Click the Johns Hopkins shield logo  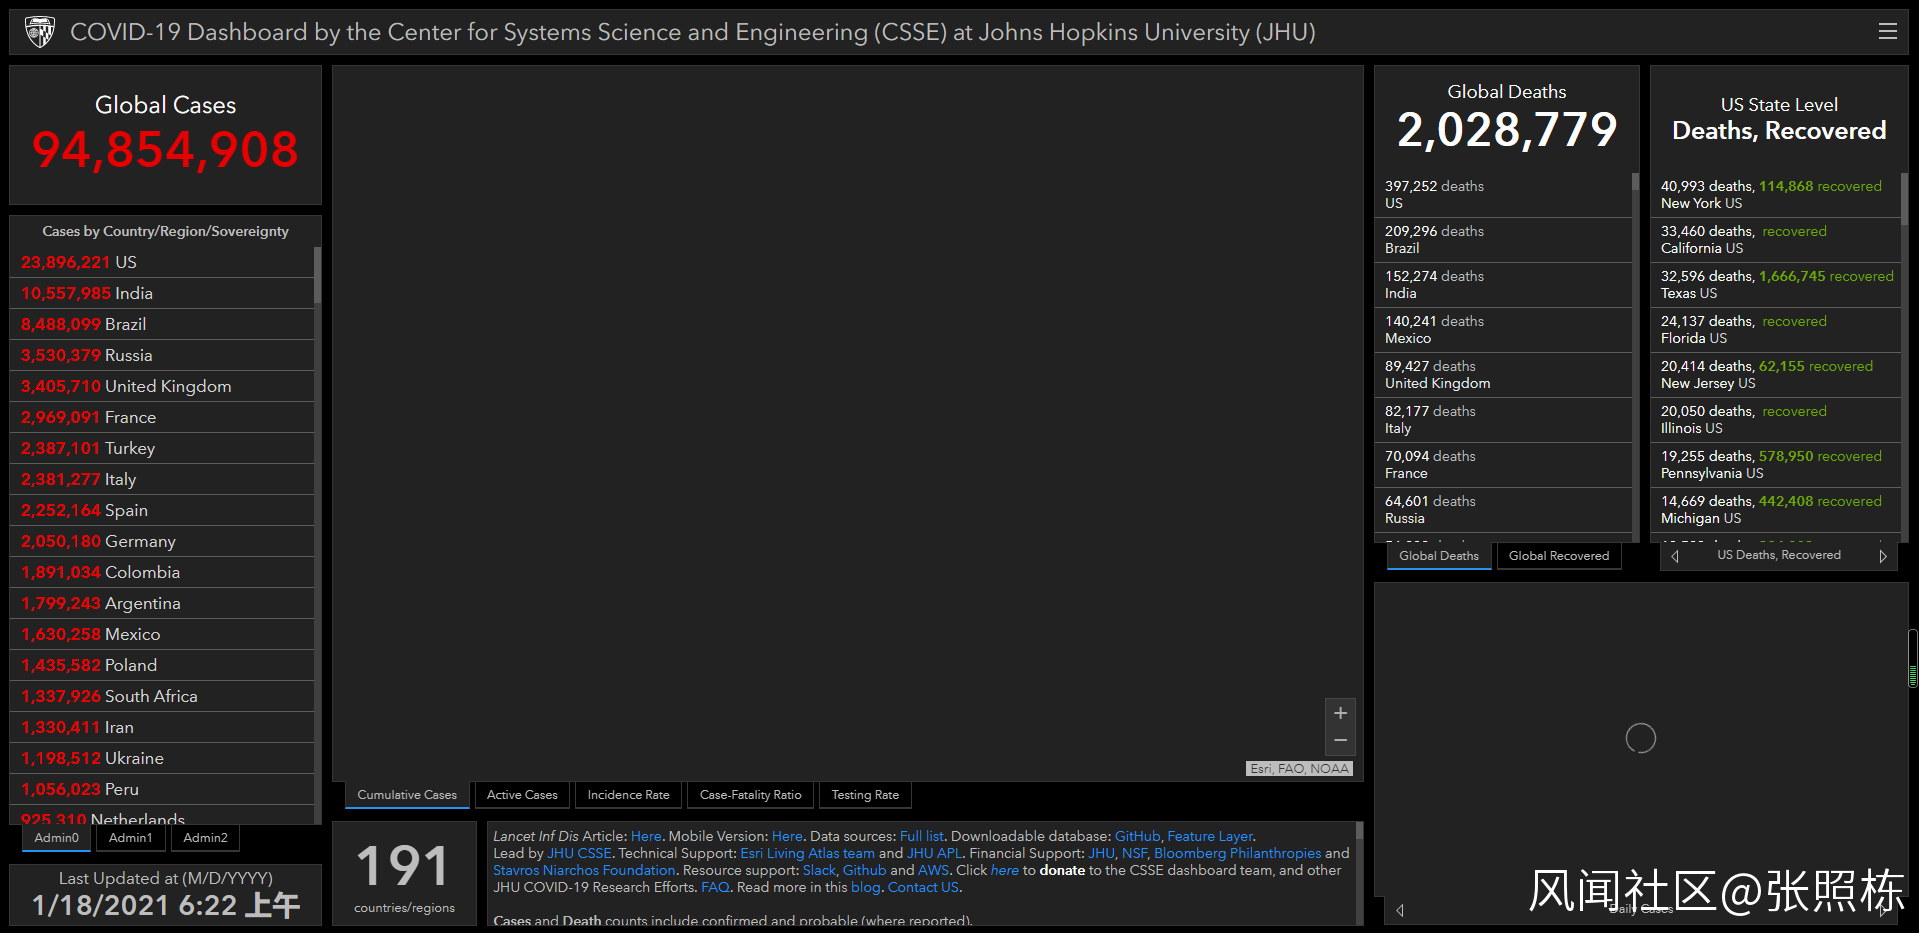40,32
